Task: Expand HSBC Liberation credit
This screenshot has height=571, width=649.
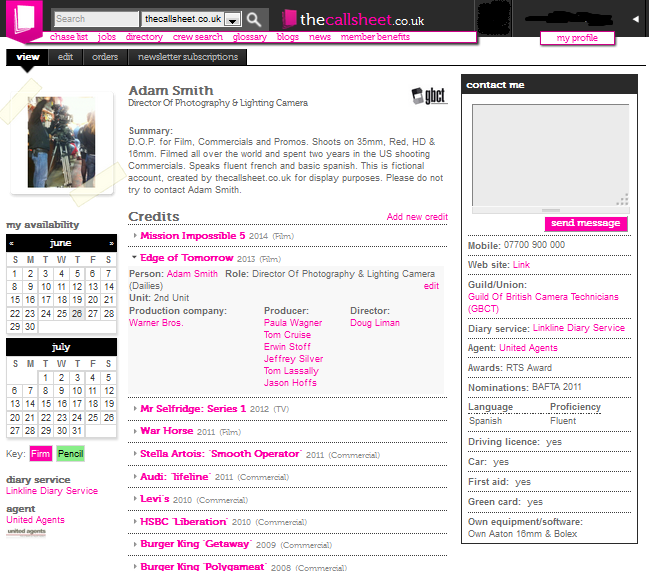Action: [x=135, y=521]
